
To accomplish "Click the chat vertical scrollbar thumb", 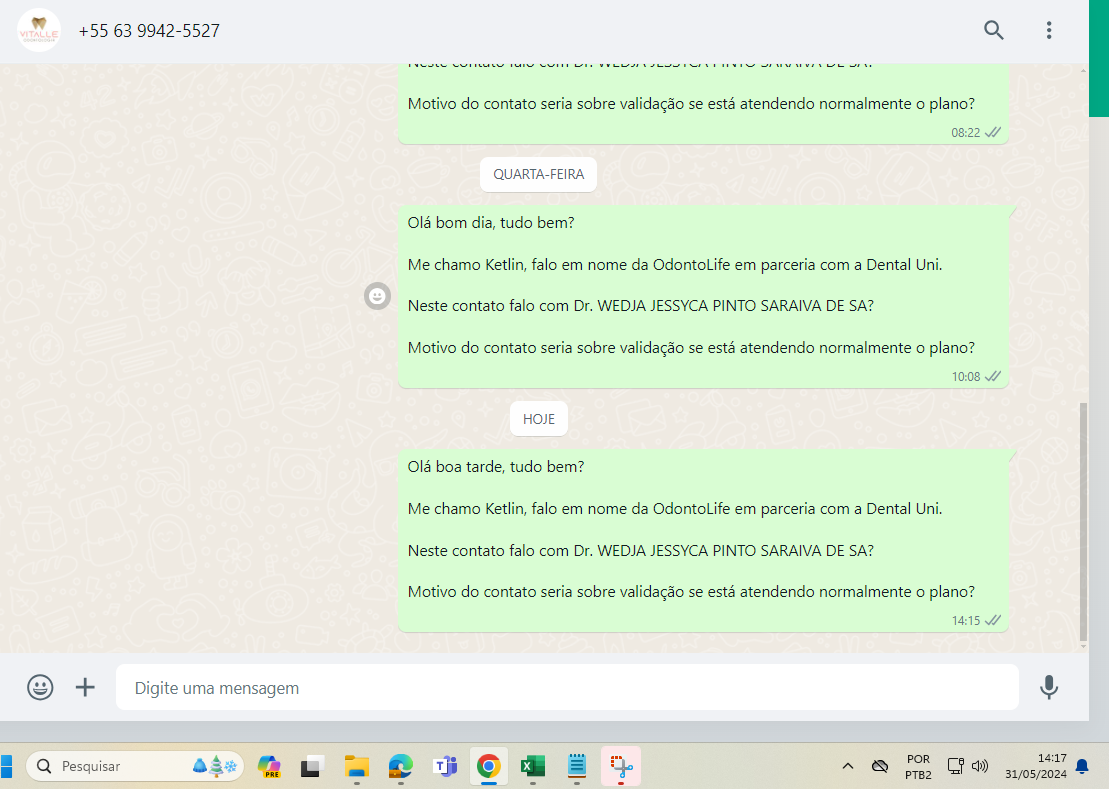I will [x=1083, y=521].
